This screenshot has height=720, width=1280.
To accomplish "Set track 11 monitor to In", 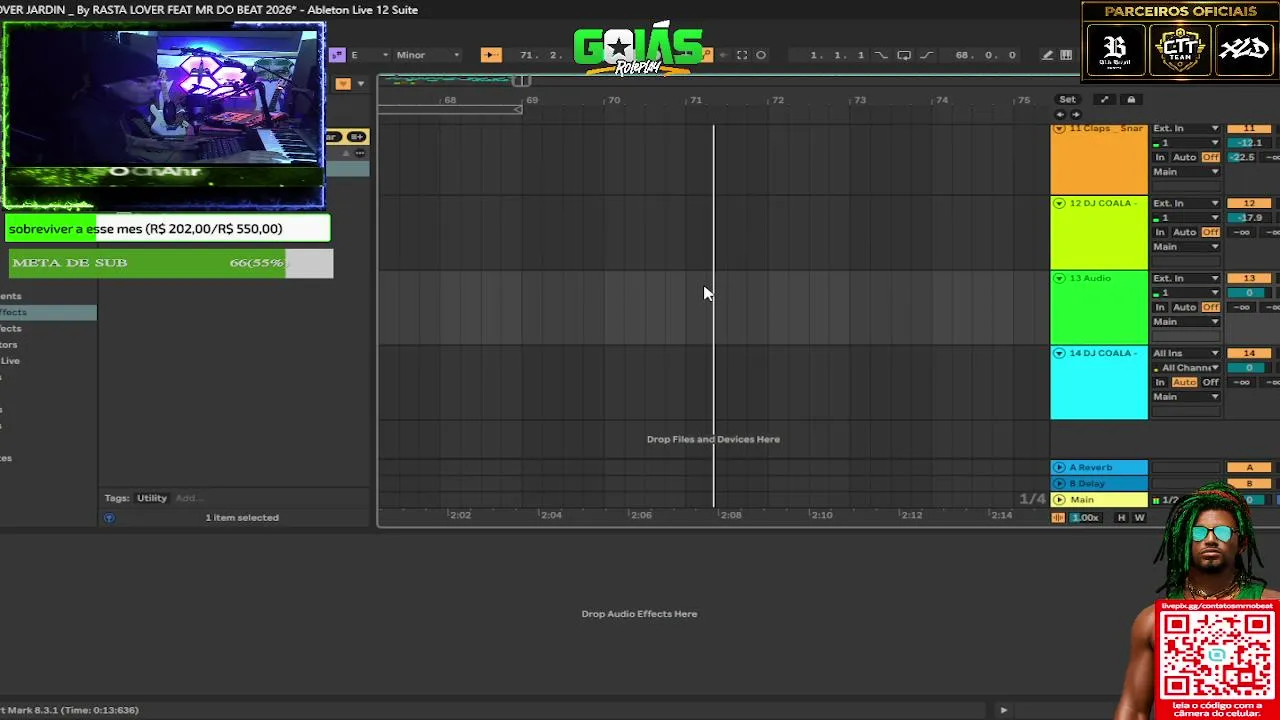I will pyautogui.click(x=1160, y=157).
